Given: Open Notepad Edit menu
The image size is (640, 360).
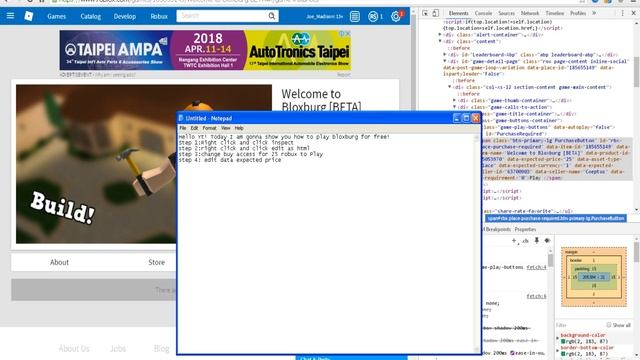Looking at the screenshot, I should (x=194, y=128).
